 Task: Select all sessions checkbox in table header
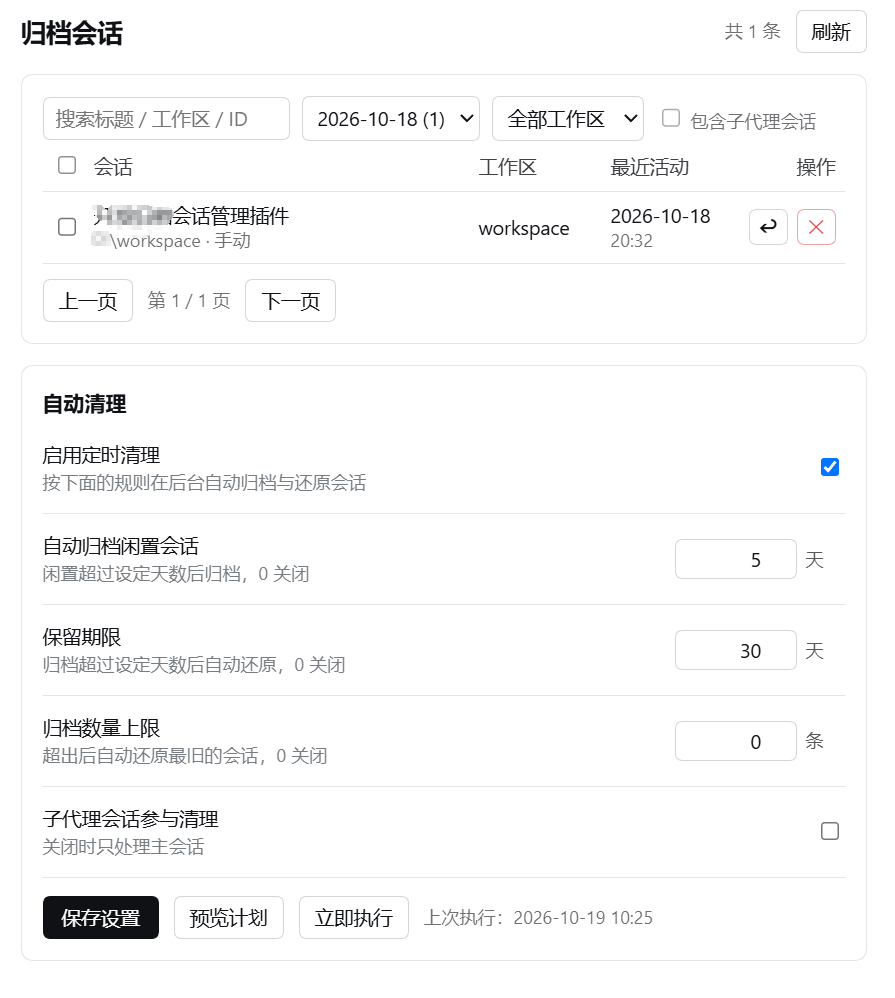(x=67, y=165)
